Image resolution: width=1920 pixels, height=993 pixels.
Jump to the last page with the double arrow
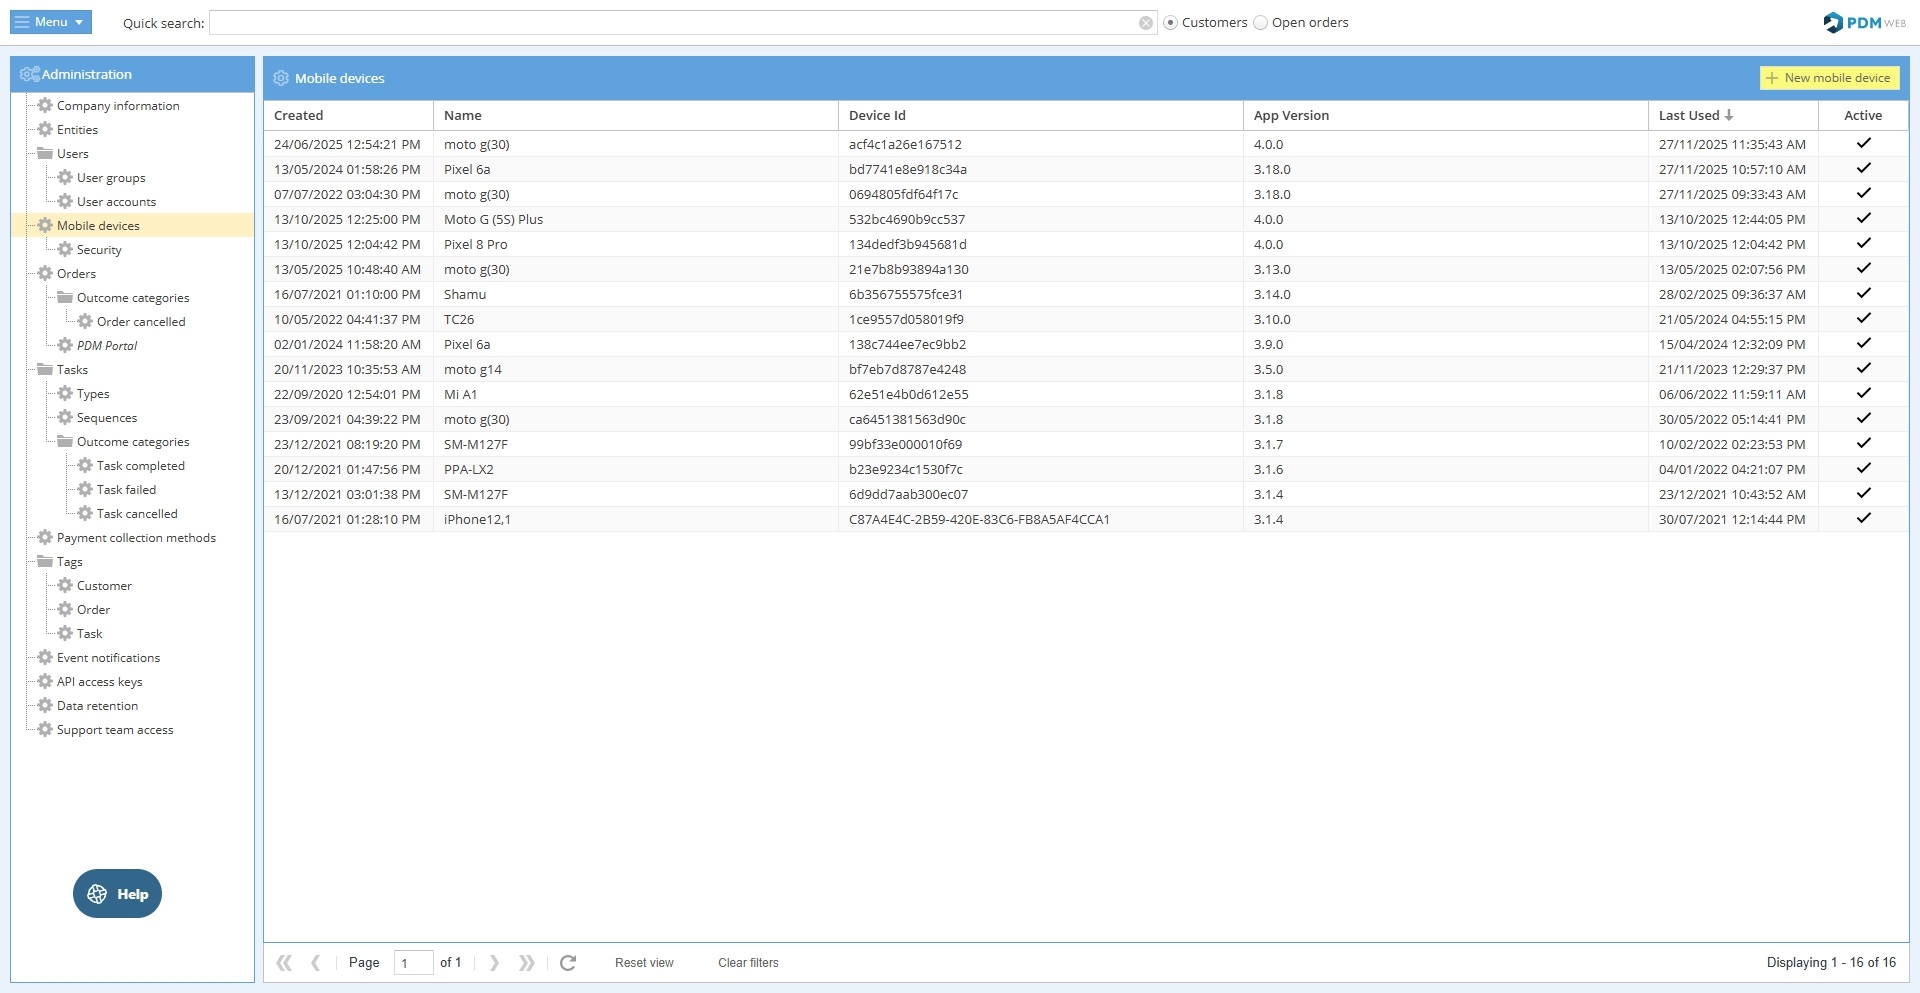click(x=527, y=963)
